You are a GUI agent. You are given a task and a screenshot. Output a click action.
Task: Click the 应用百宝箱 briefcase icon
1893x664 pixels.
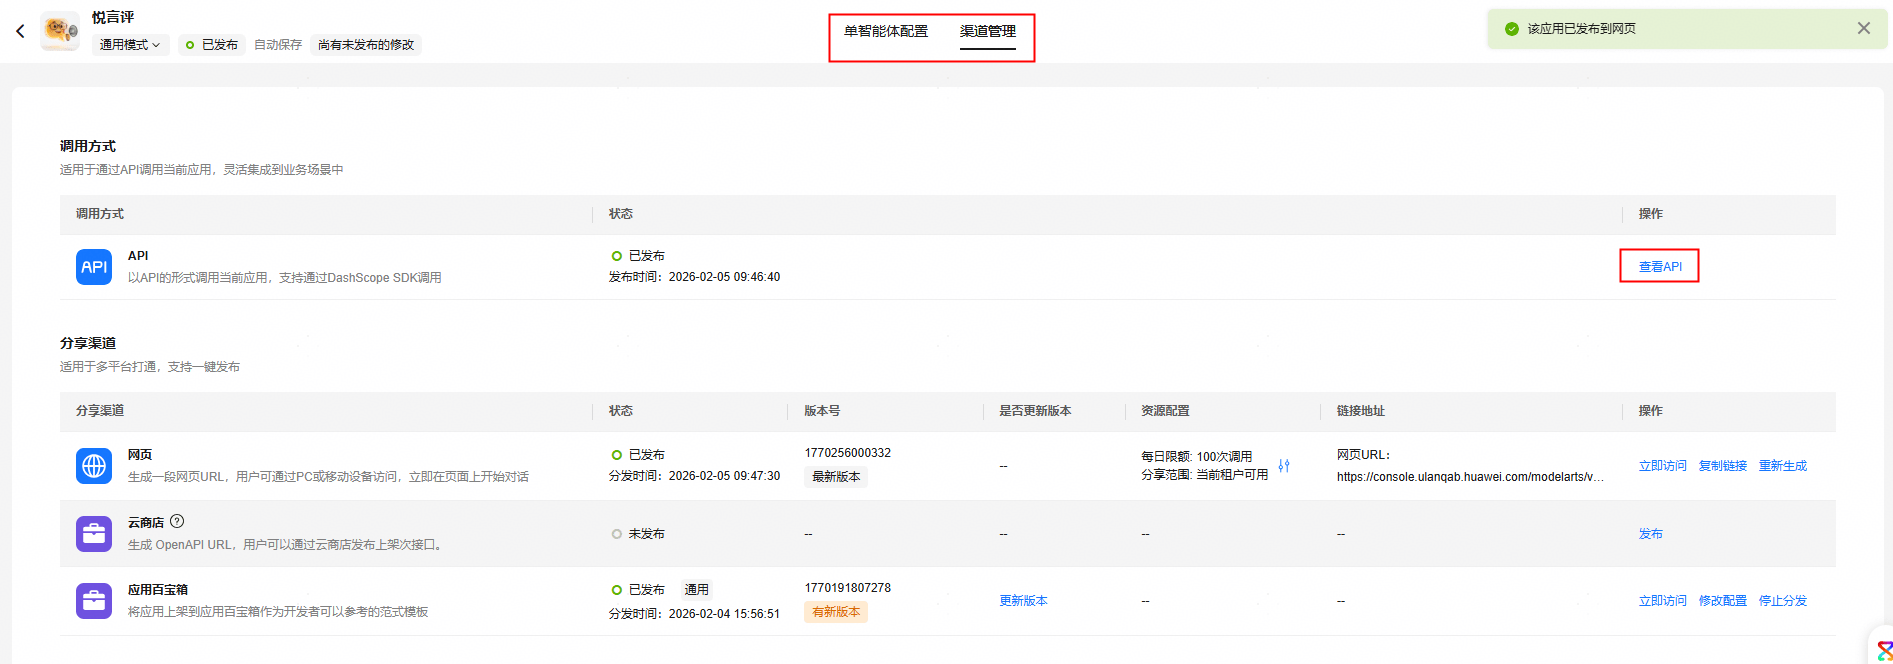pos(94,601)
